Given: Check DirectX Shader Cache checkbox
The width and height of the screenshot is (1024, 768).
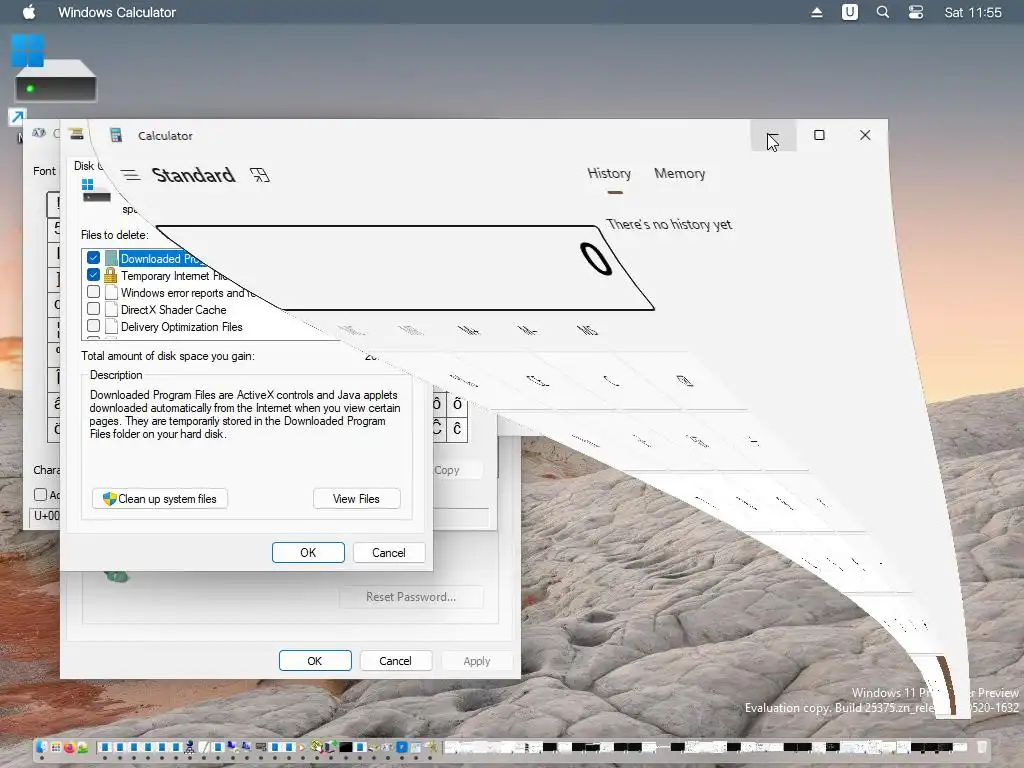Looking at the screenshot, I should pyautogui.click(x=93, y=309).
